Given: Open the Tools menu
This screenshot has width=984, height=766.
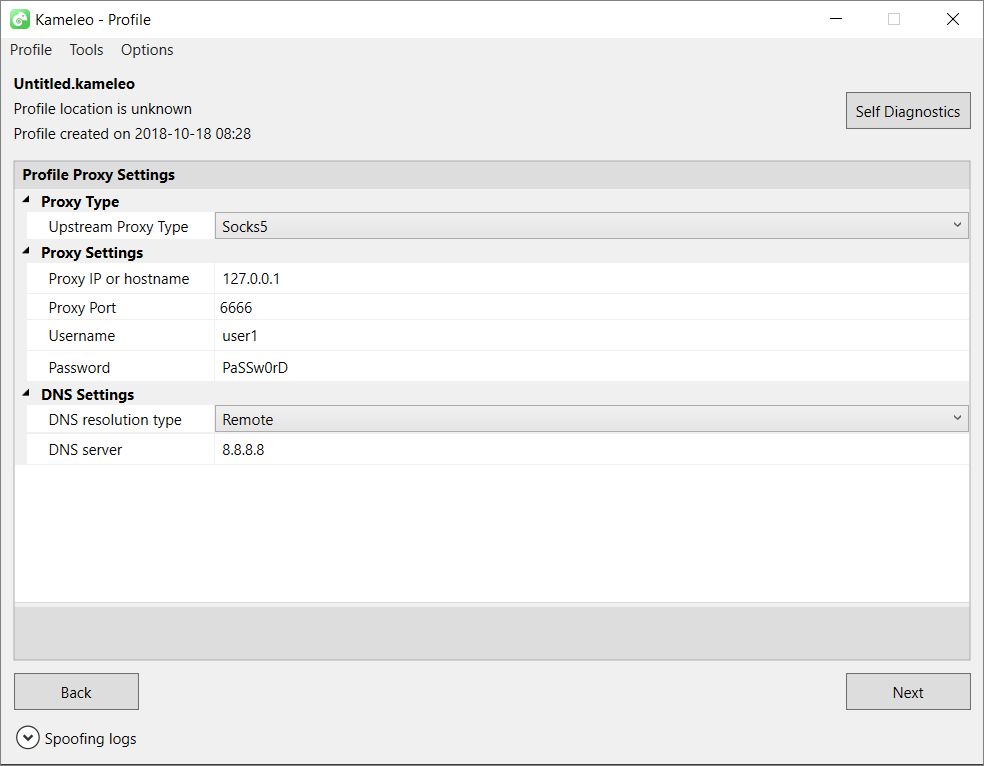Looking at the screenshot, I should [86, 50].
